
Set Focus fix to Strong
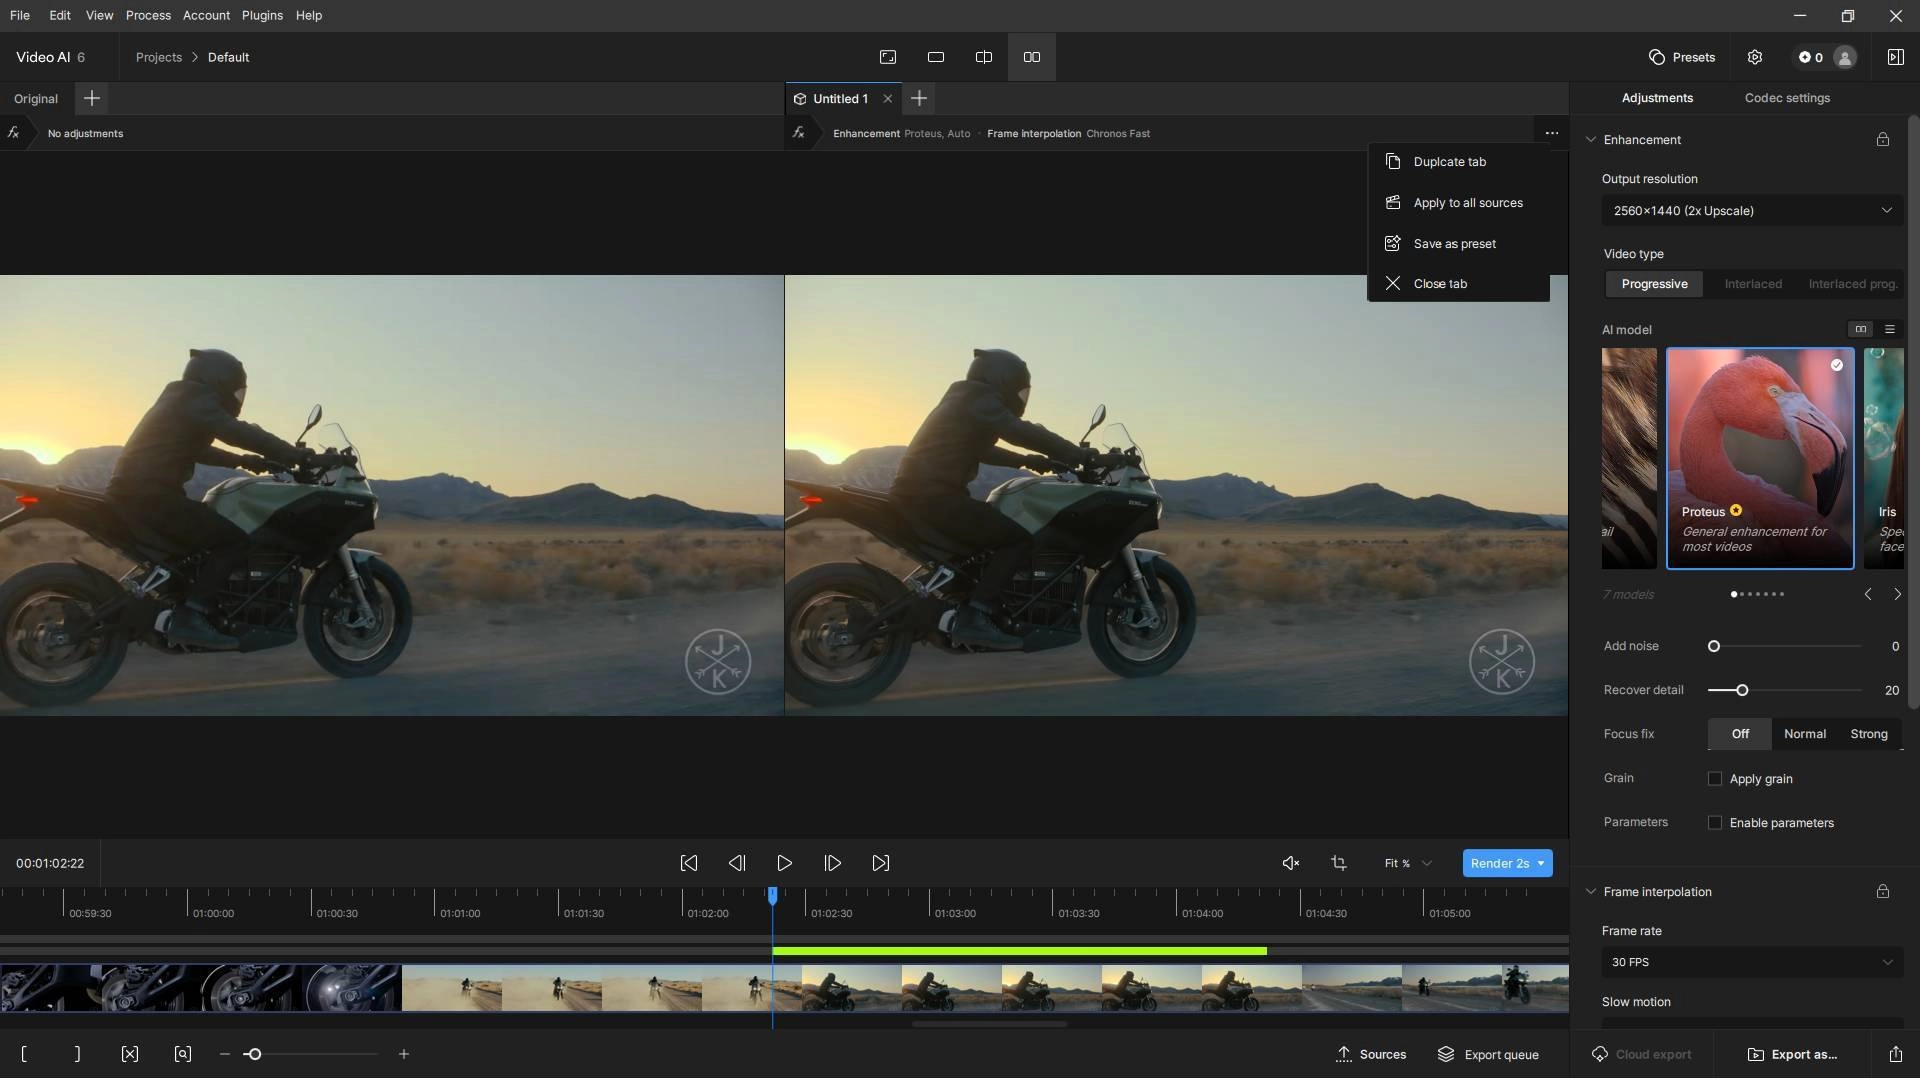[x=1869, y=734]
